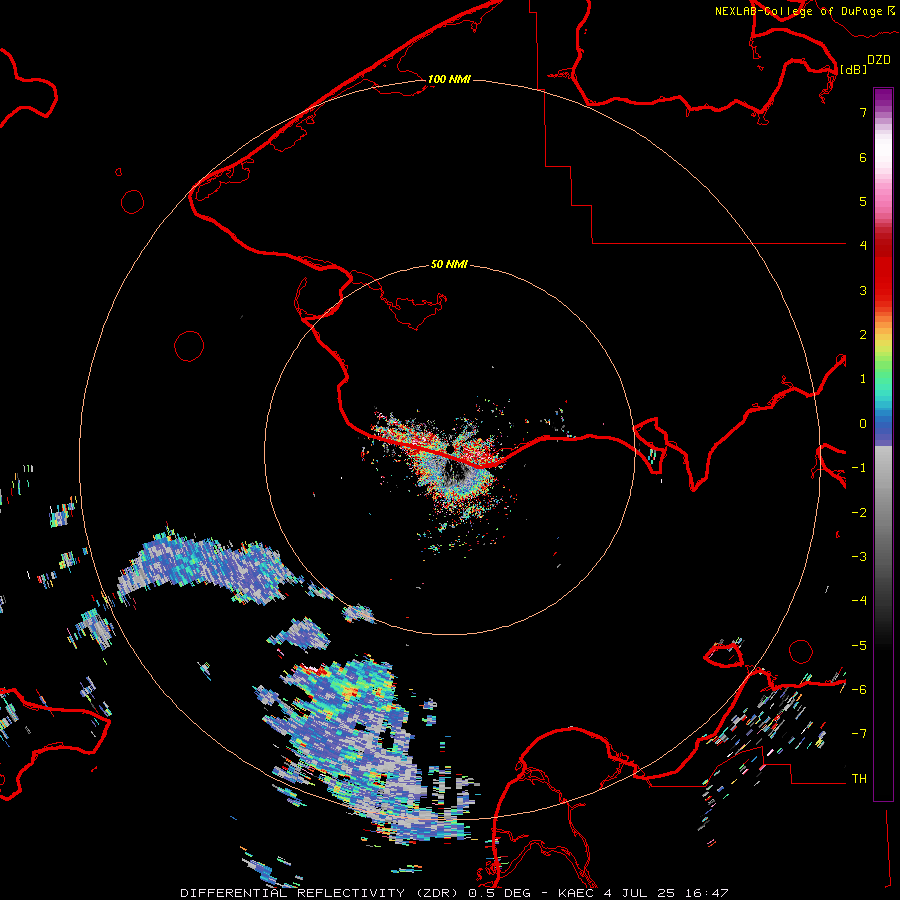Click the 50 NMI range ring label

[449, 264]
